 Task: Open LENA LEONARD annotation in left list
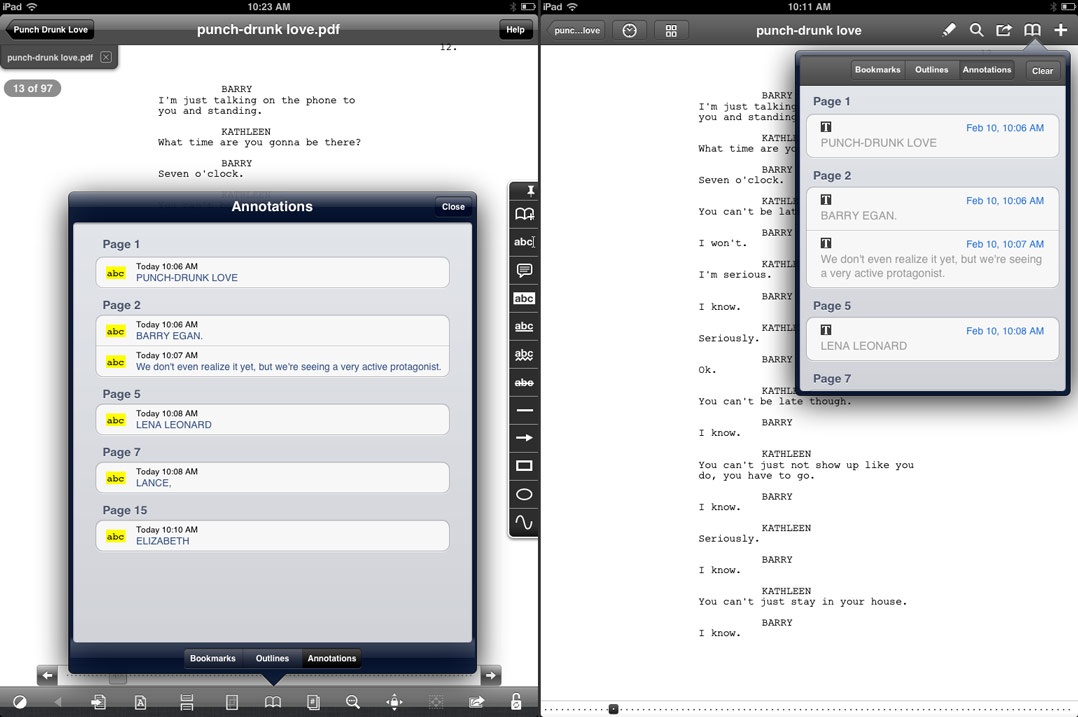coord(272,419)
